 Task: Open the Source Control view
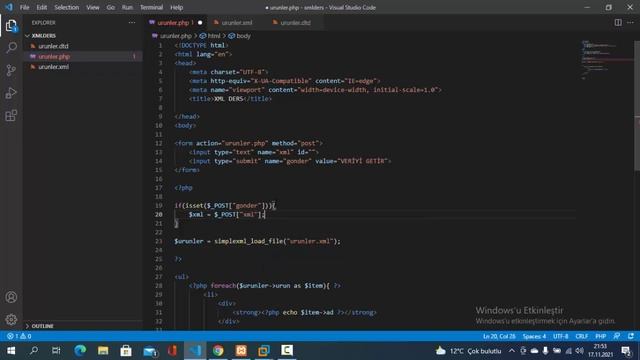pos(11,70)
